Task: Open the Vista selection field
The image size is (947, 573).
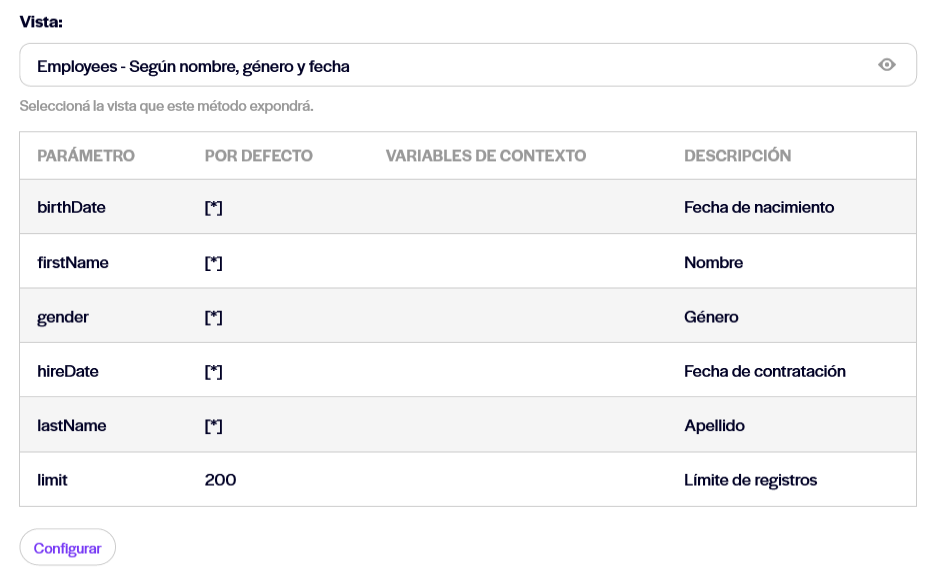Action: (467, 65)
